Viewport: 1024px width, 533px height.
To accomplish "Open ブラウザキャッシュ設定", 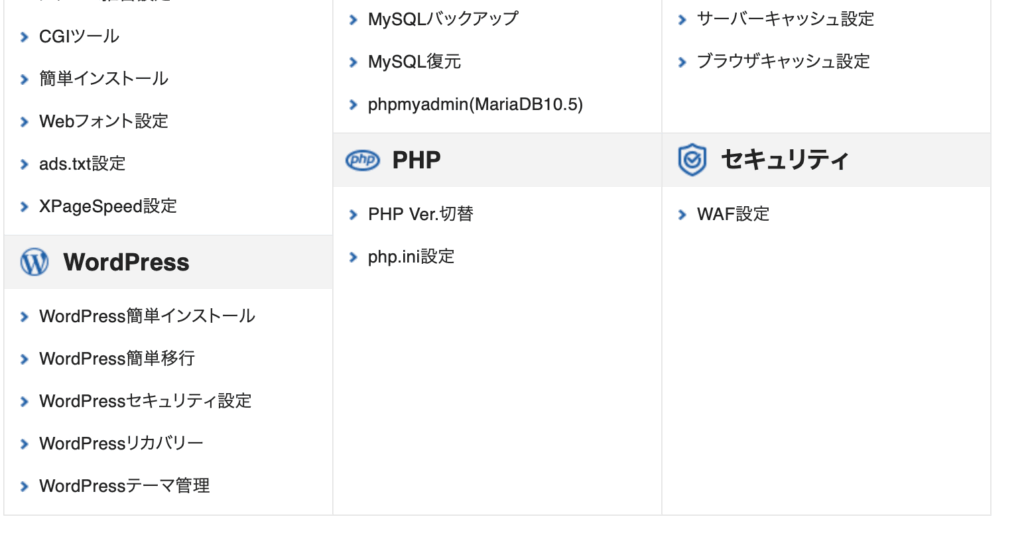I will click(783, 61).
